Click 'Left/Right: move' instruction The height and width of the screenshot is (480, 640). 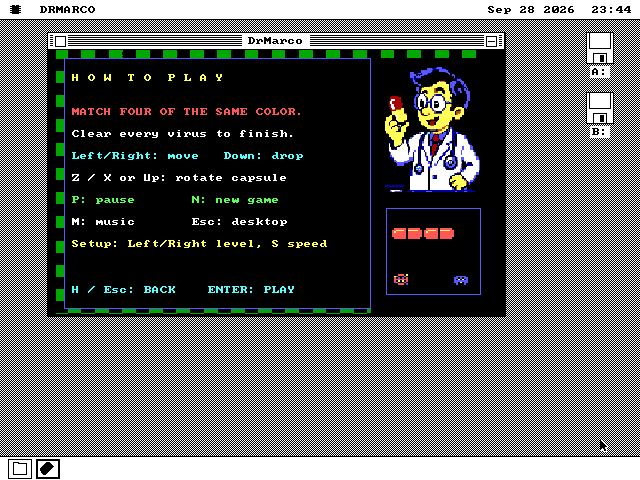(135, 156)
